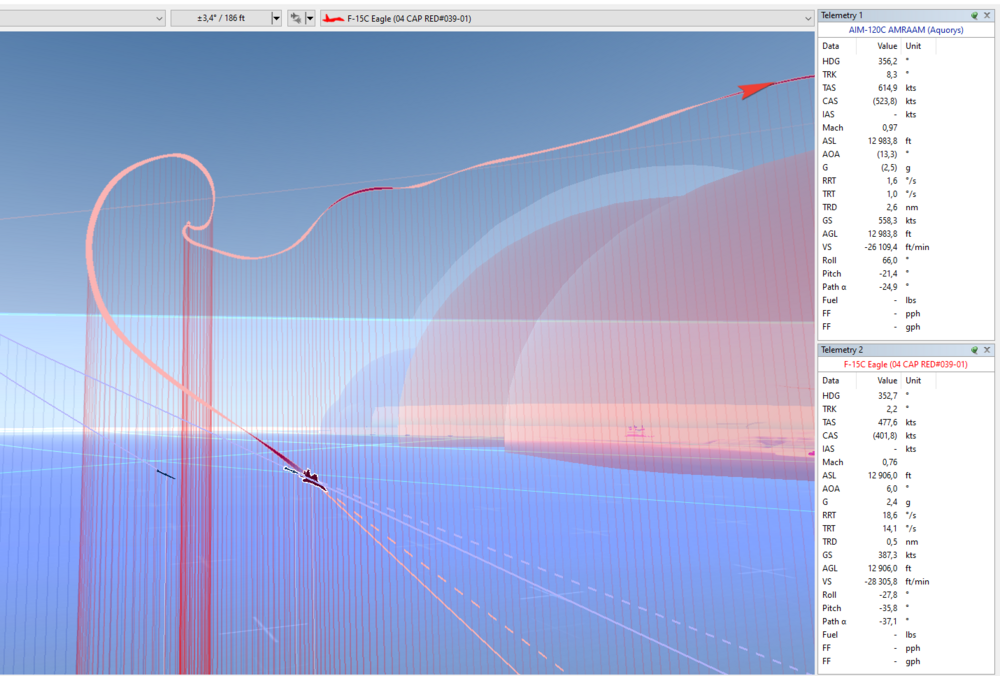Click AIM-120C AMRAAM (Aquorys) title in Telemetry 1

(x=906, y=30)
